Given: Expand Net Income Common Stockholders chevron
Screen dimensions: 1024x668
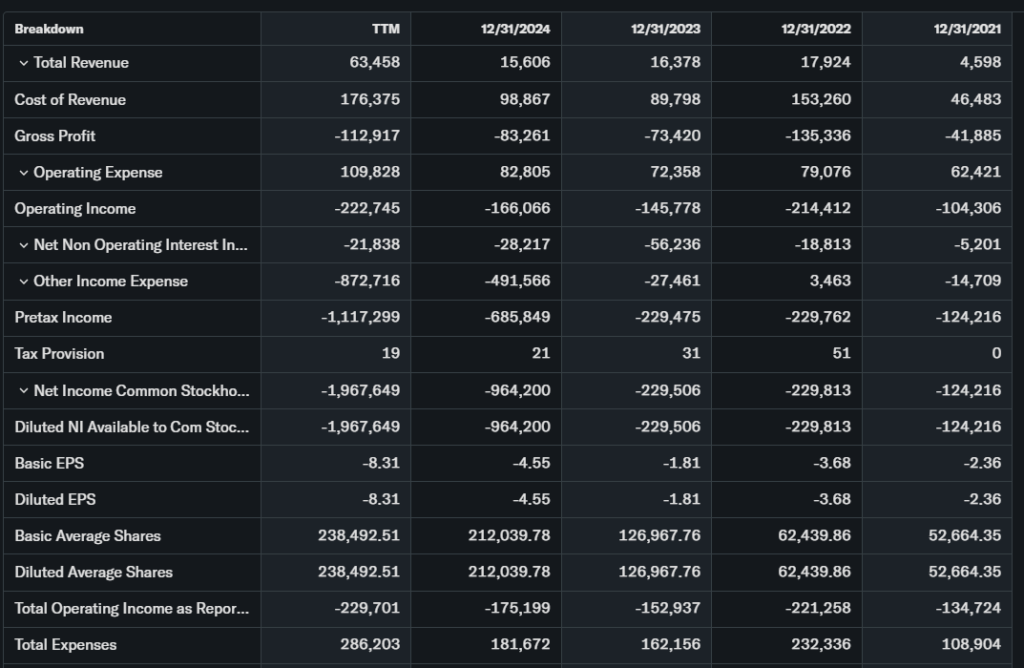Looking at the screenshot, I should point(23,391).
